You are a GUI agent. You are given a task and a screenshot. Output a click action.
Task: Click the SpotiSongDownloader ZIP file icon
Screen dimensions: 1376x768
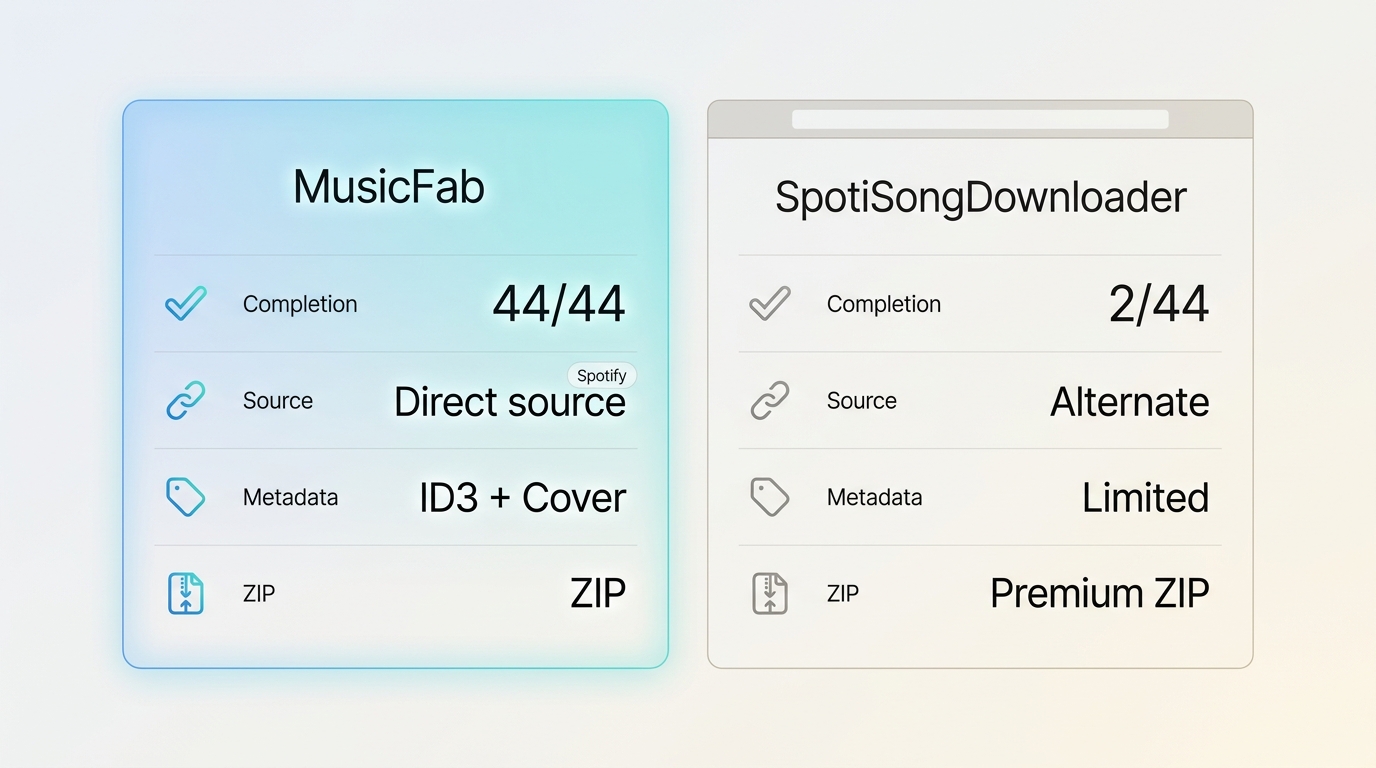point(769,593)
